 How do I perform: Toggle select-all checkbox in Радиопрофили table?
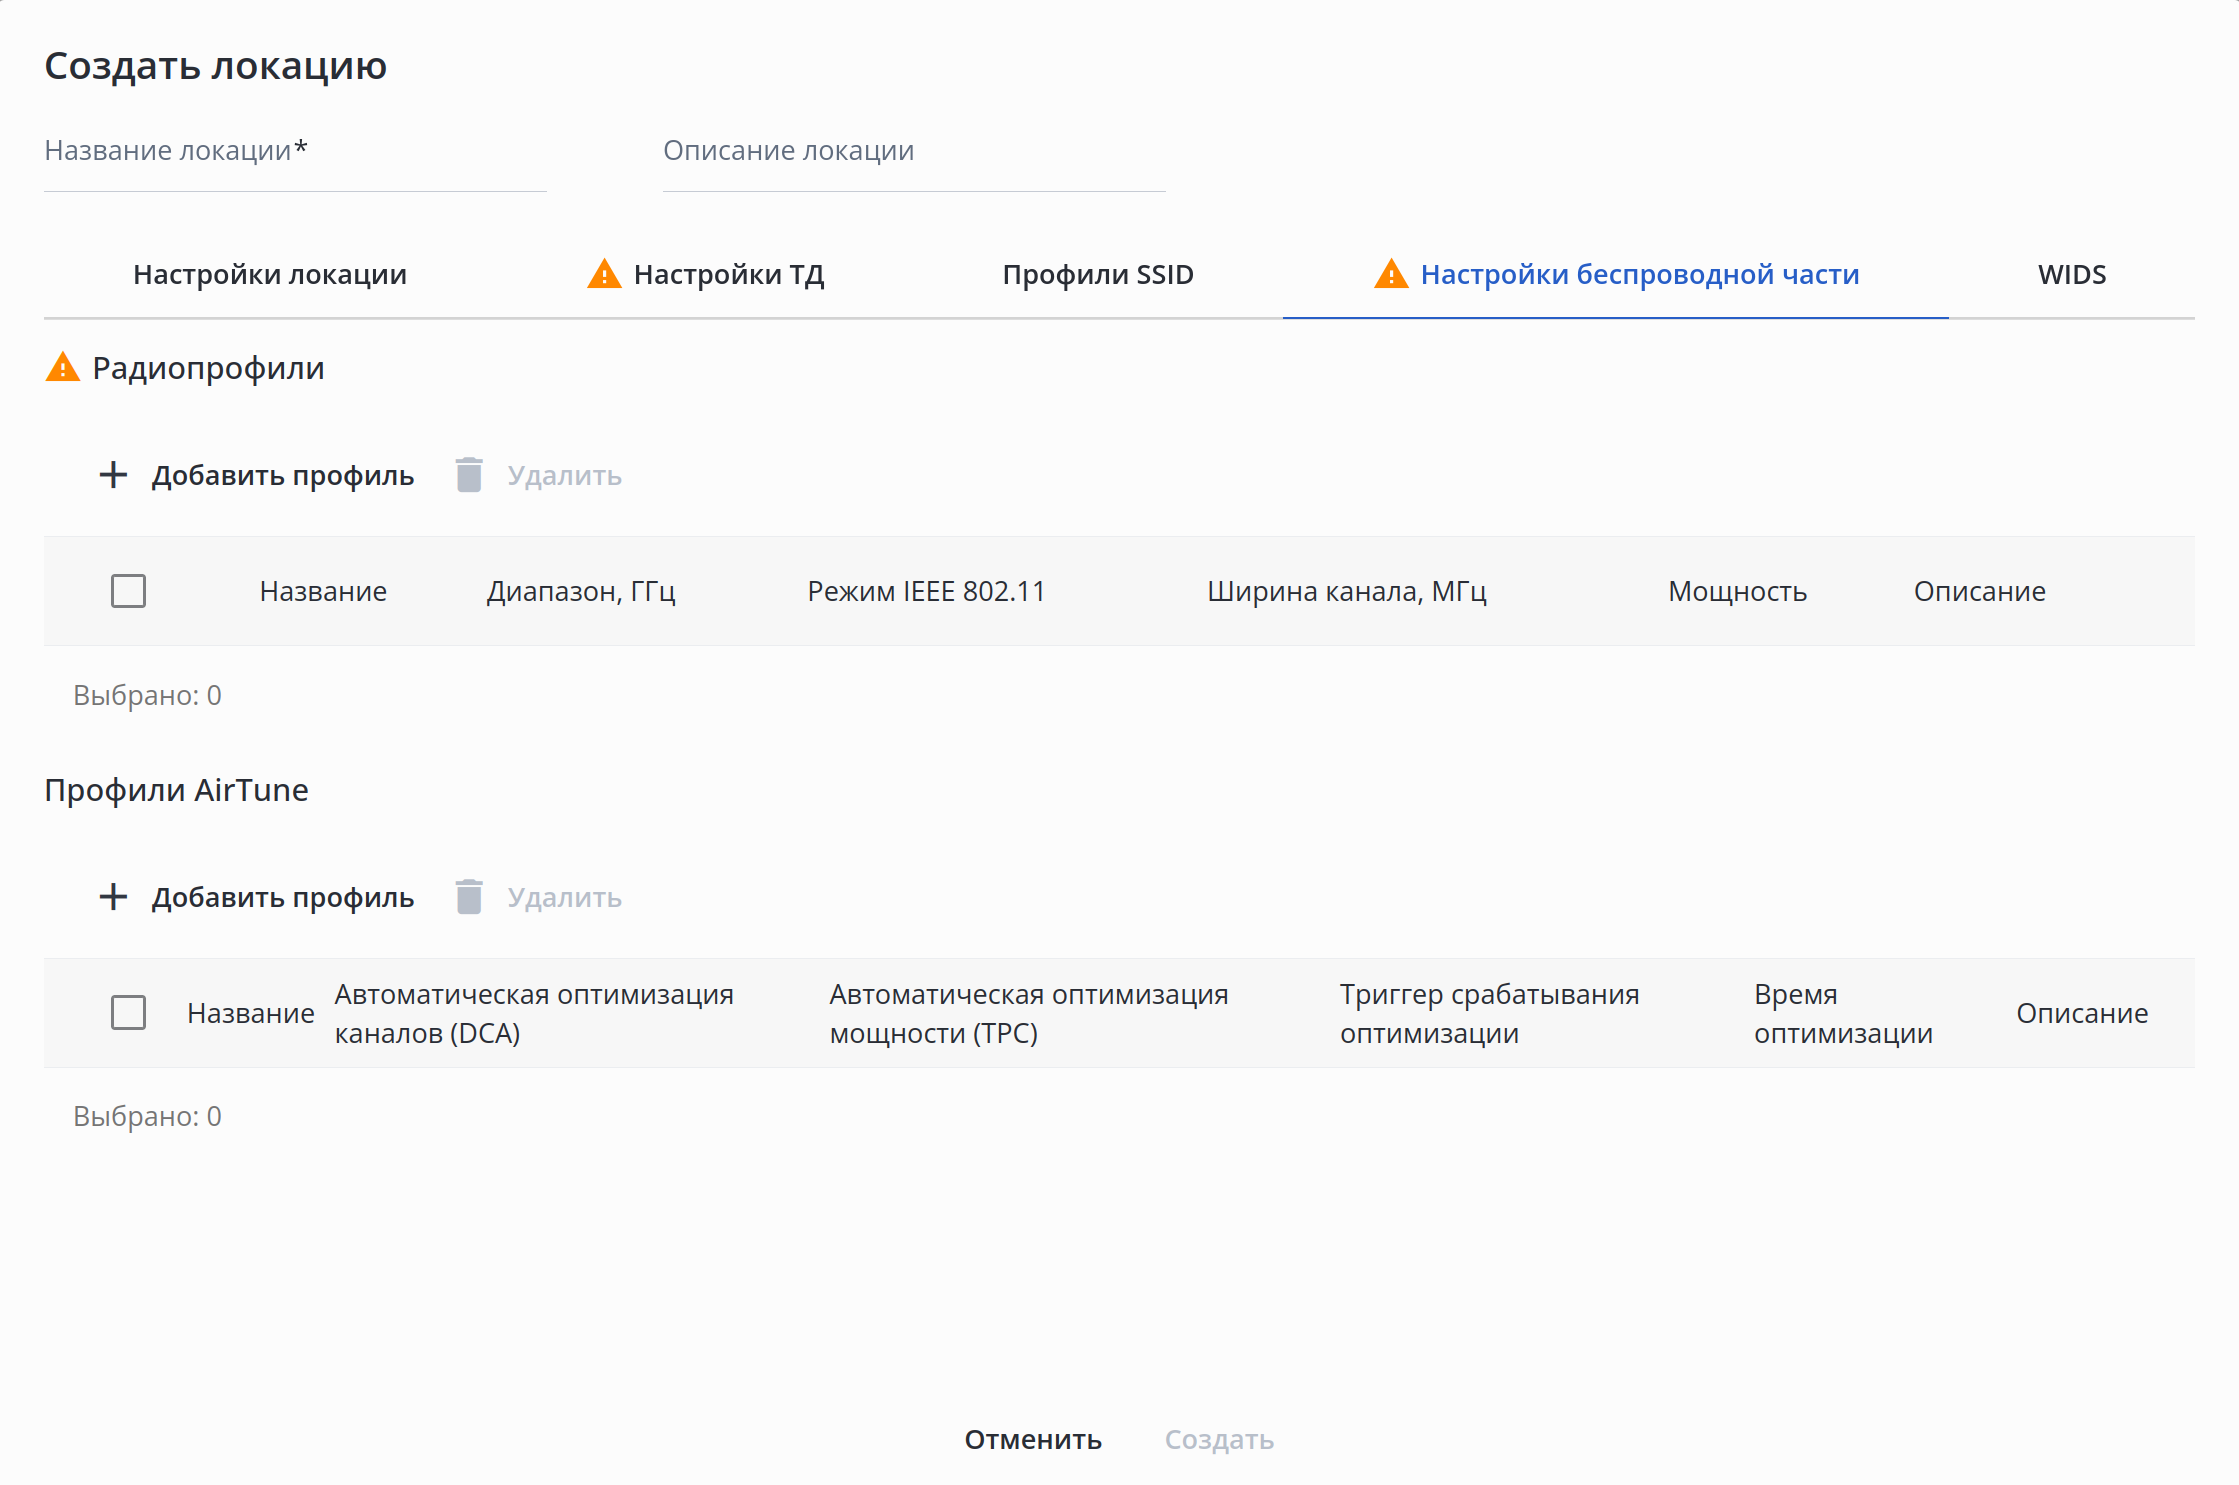pyautogui.click(x=128, y=591)
